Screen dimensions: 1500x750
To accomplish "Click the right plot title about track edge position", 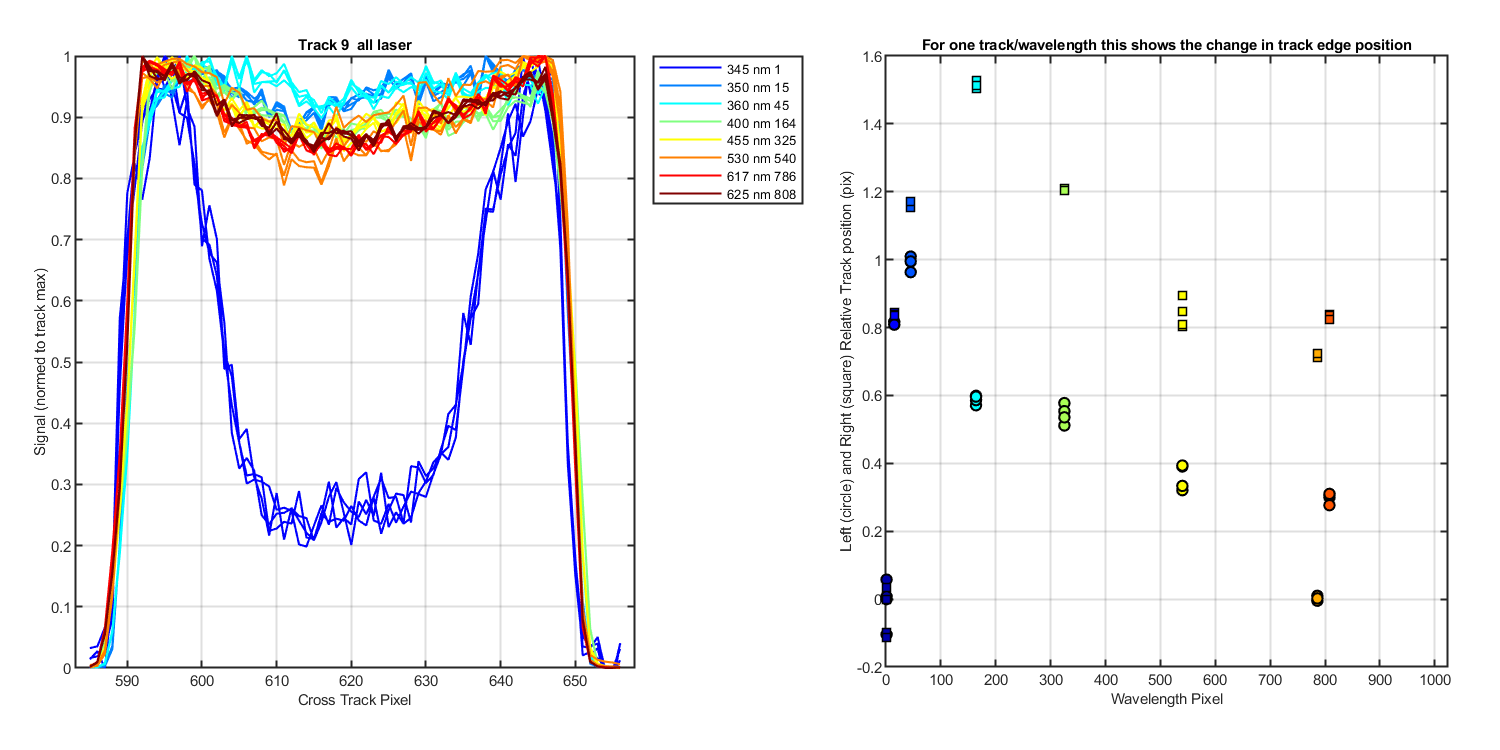I will click(1166, 45).
